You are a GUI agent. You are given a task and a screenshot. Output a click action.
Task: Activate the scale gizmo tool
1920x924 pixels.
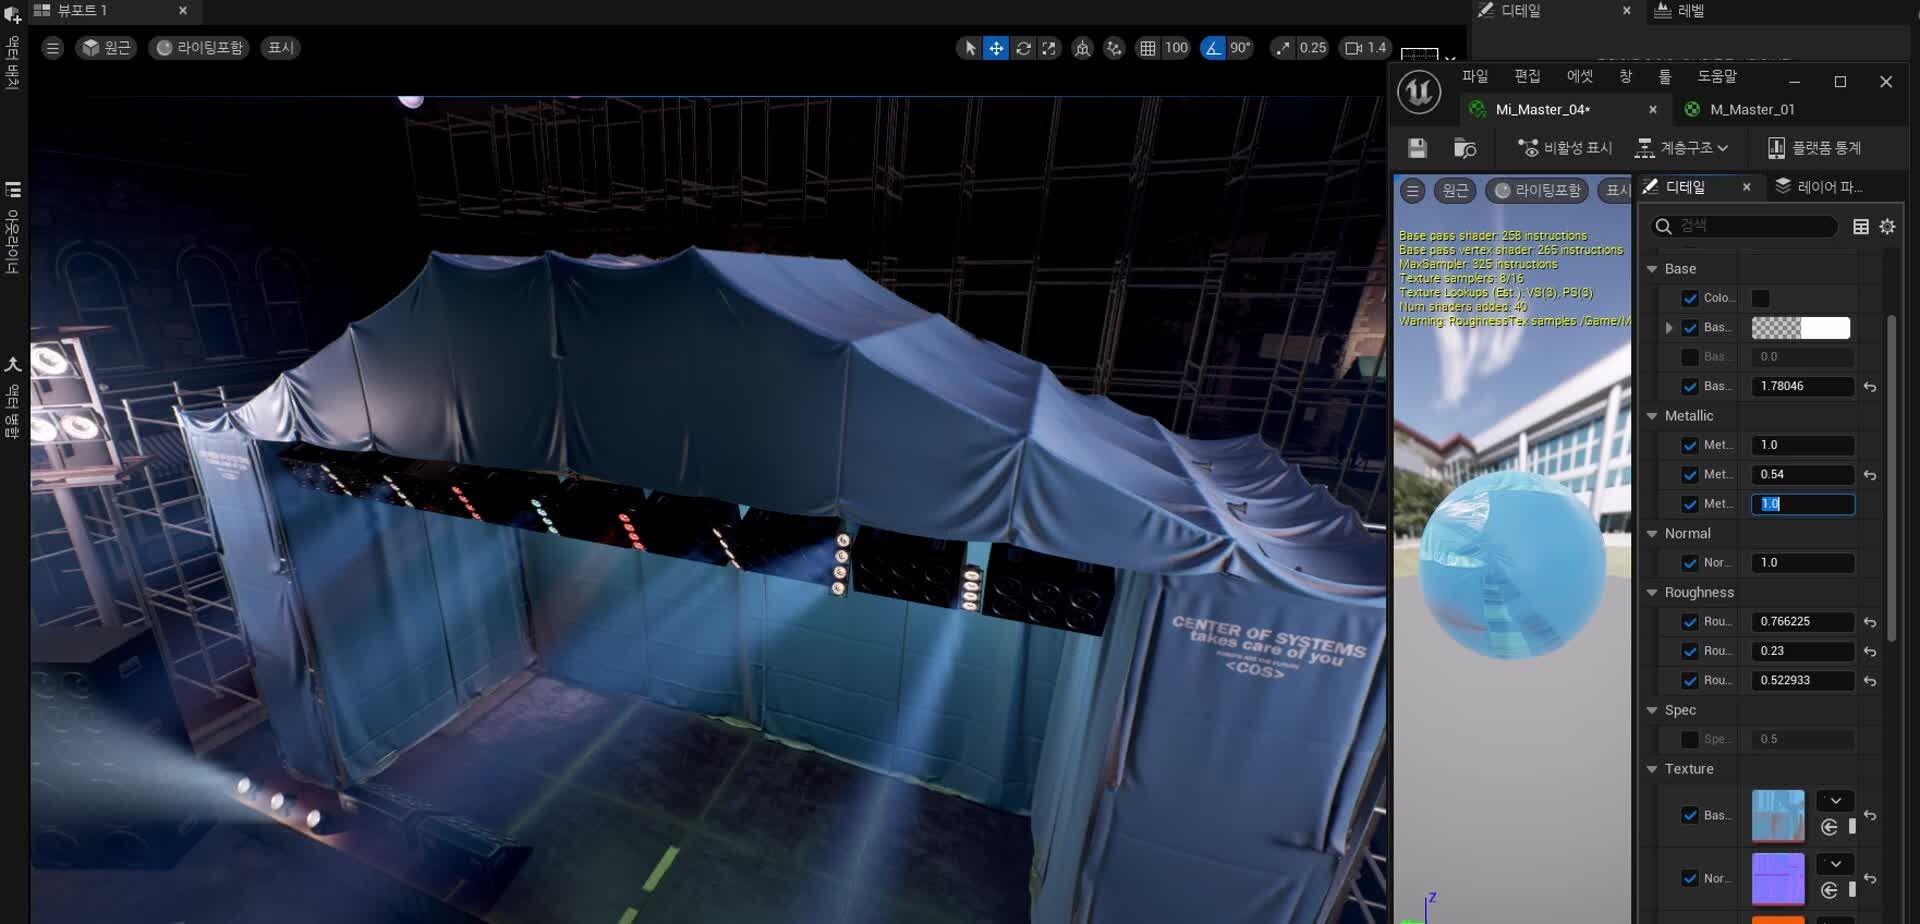click(1048, 48)
